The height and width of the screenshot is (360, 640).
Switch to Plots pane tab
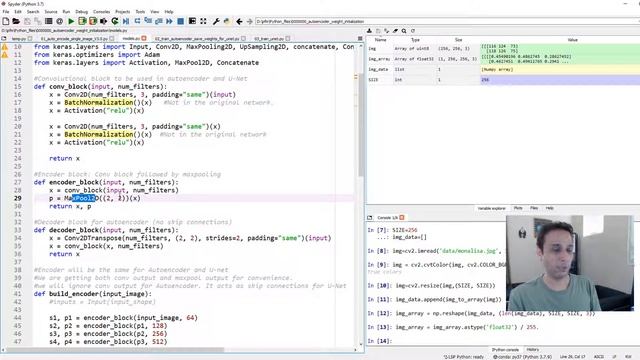tap(518, 208)
